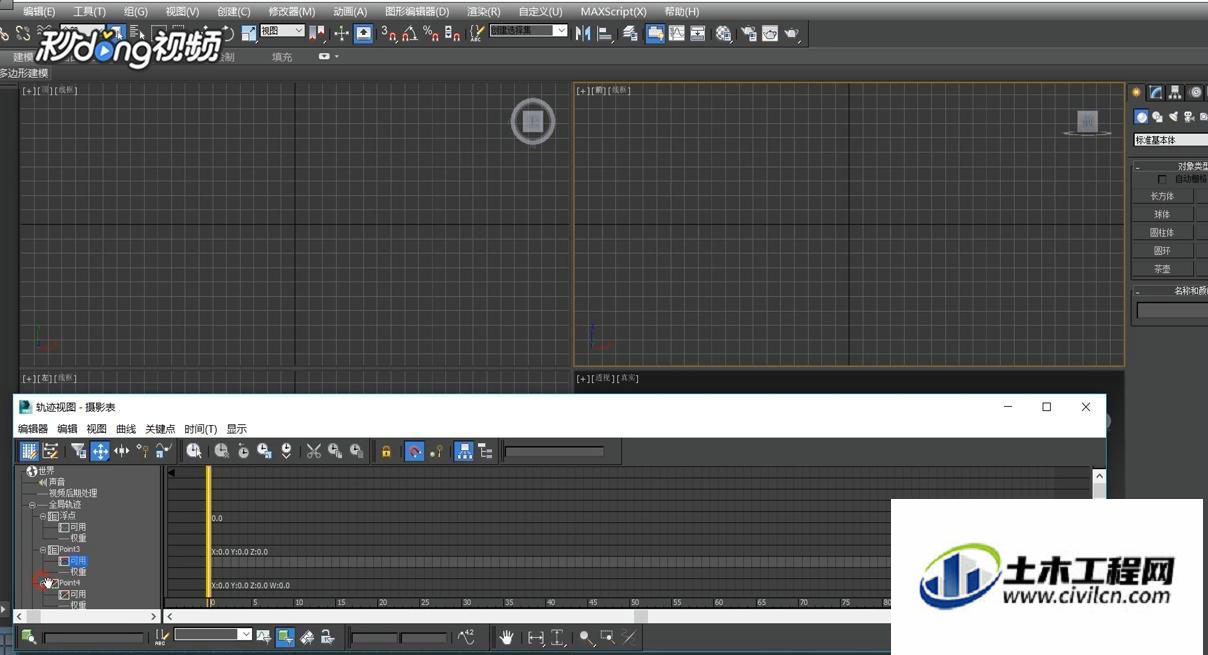Open the Hierarchy tab in command panel

coord(1175,92)
